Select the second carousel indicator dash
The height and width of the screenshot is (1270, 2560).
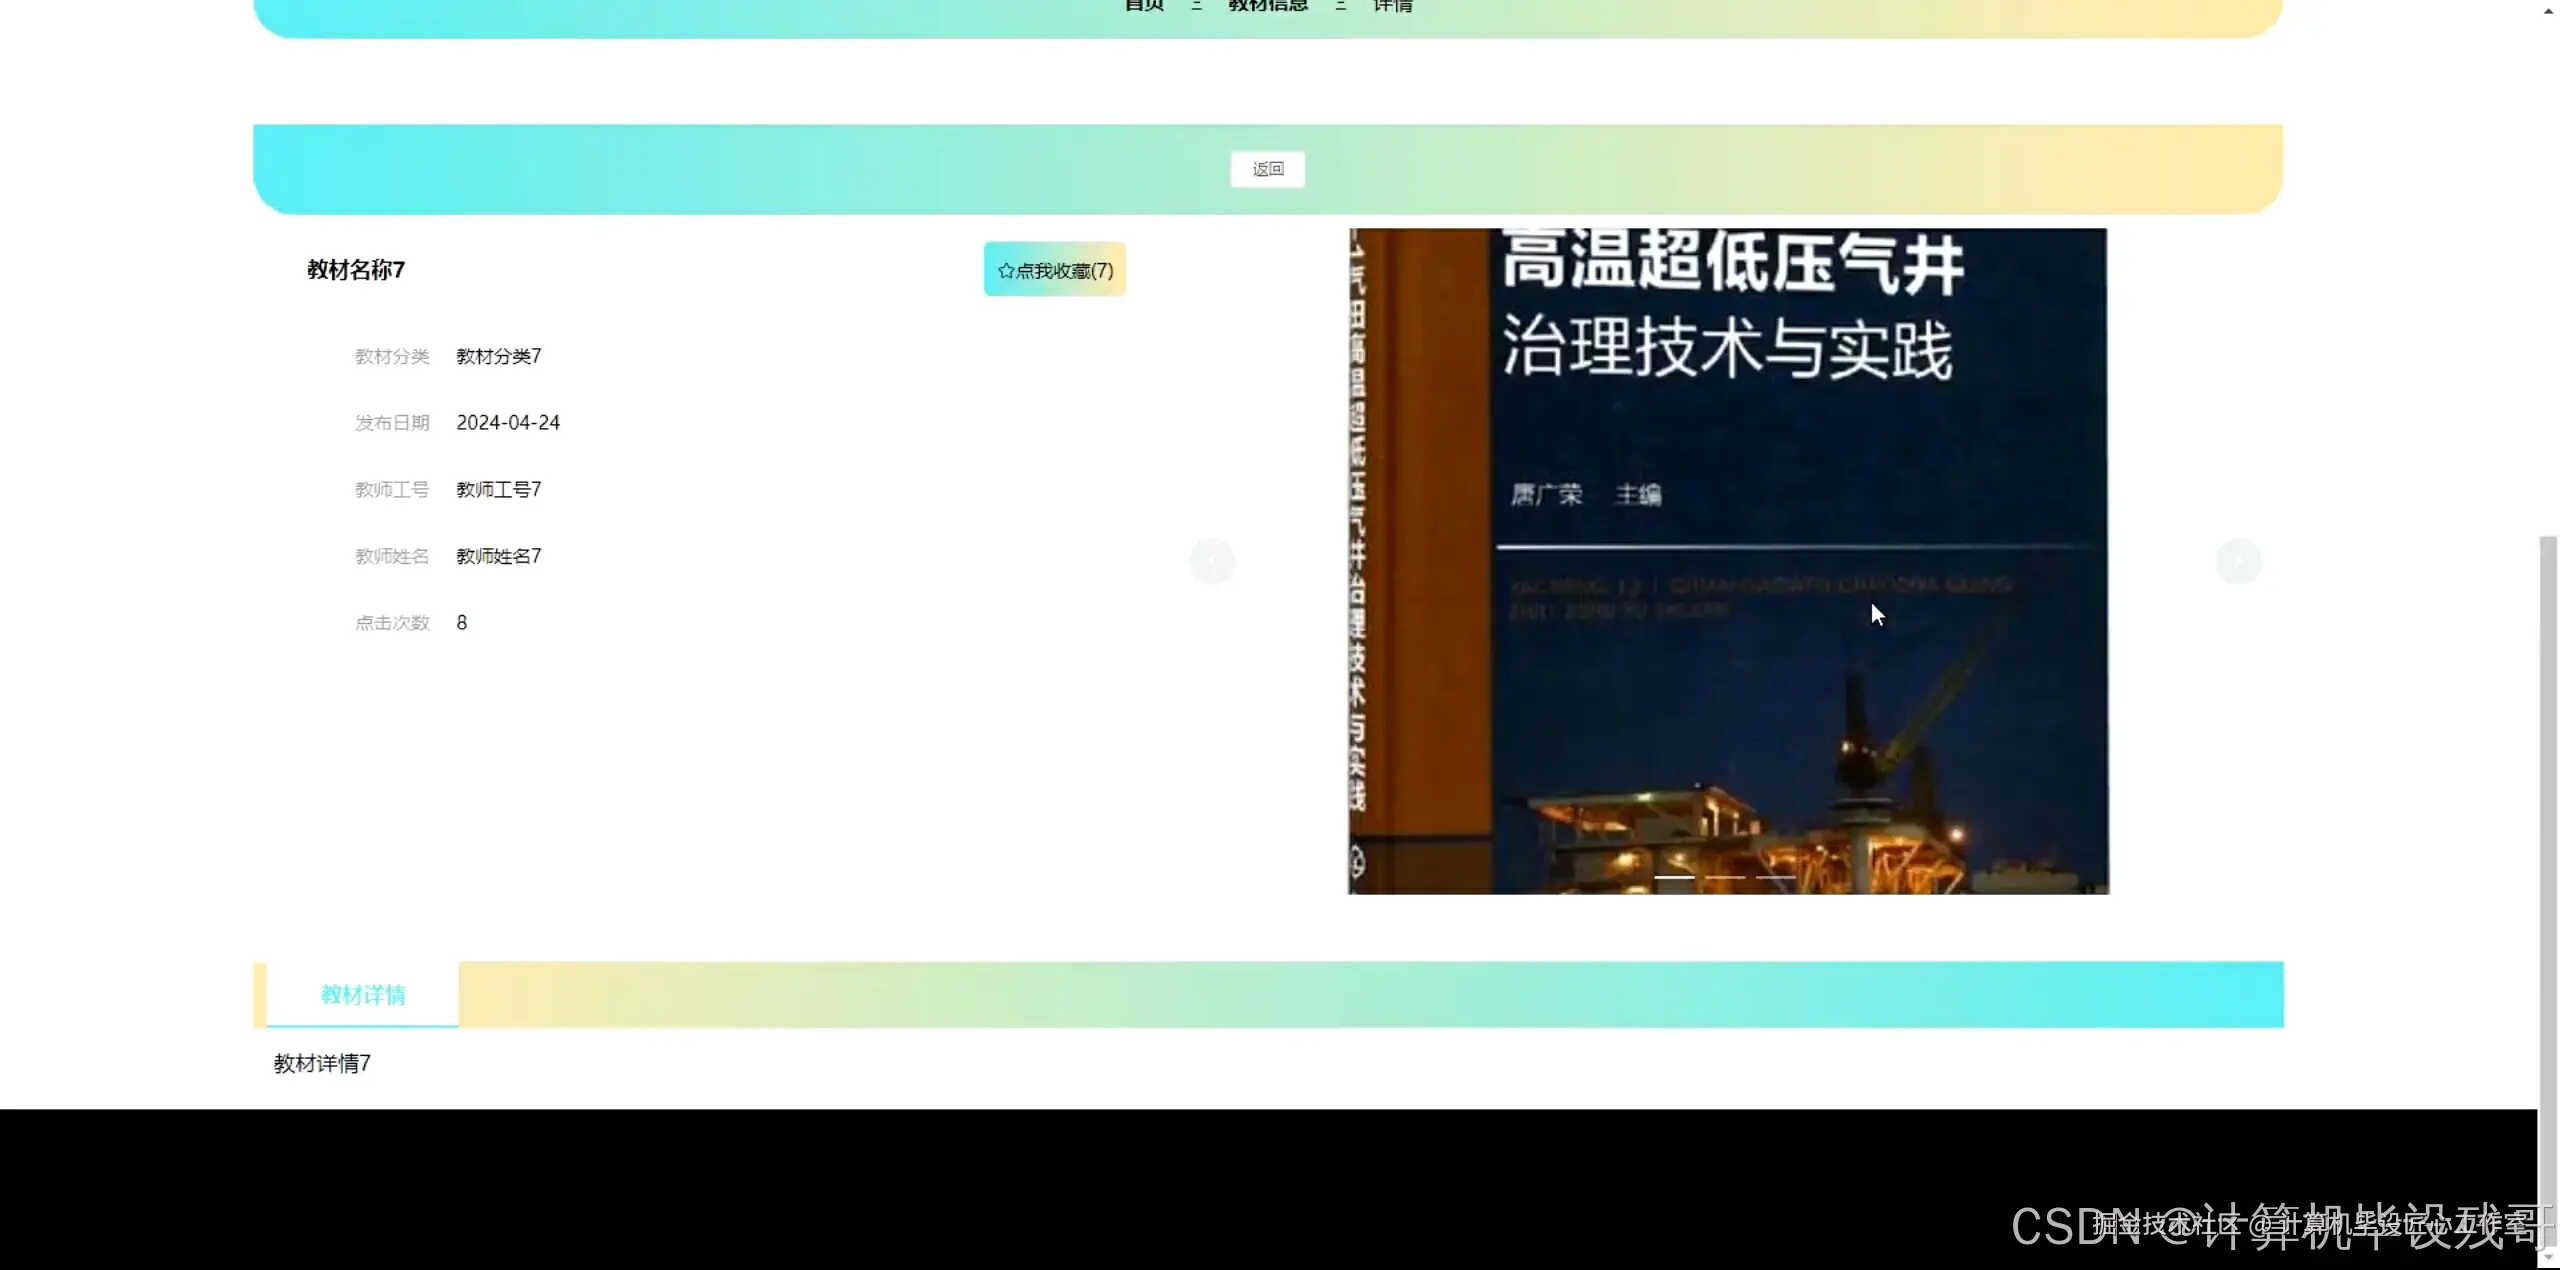point(1725,877)
